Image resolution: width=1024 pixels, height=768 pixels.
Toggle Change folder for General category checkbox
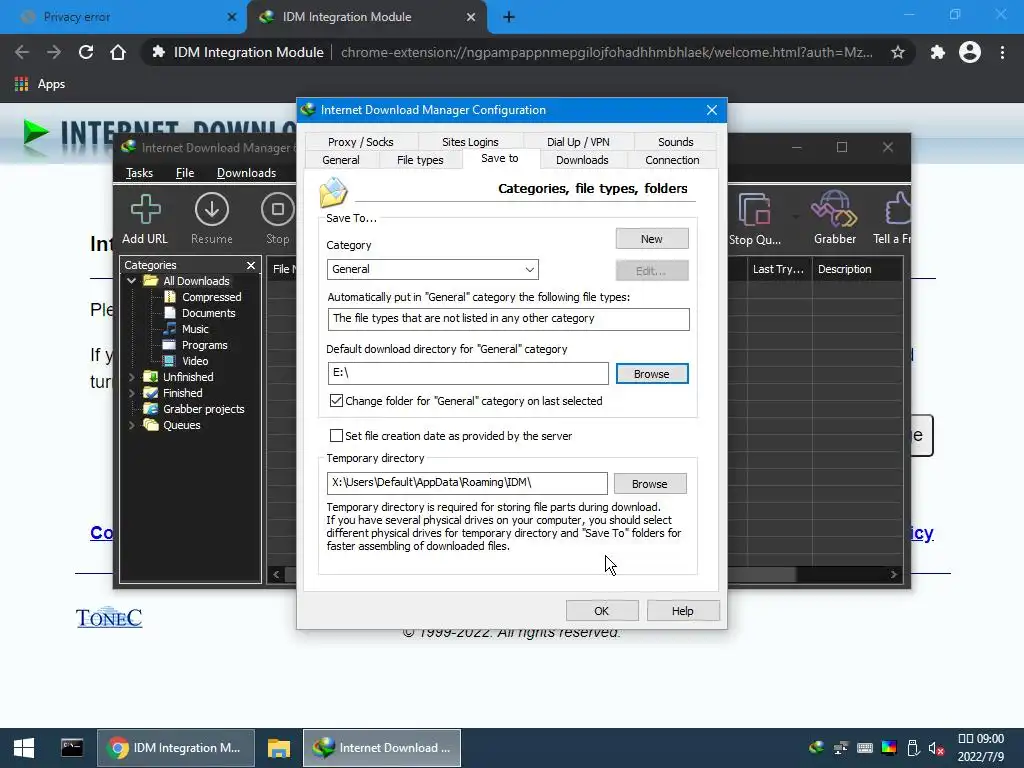(336, 400)
